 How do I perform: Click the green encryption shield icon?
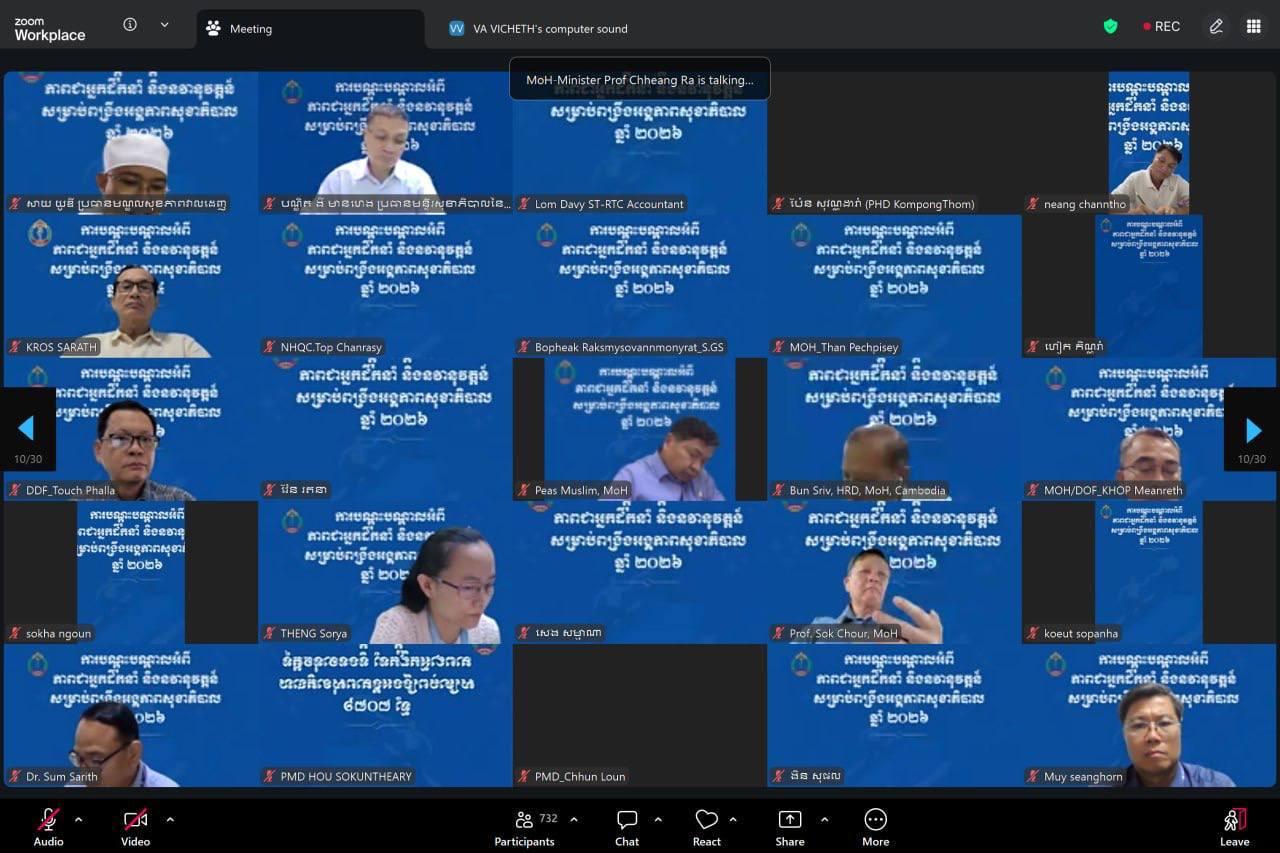tap(1110, 27)
